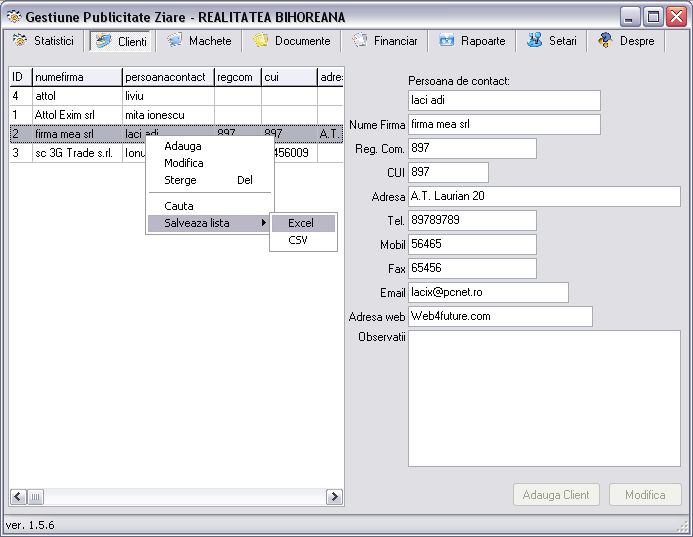Click the Despre tab icon
The width and height of the screenshot is (693, 537).
coord(605,41)
